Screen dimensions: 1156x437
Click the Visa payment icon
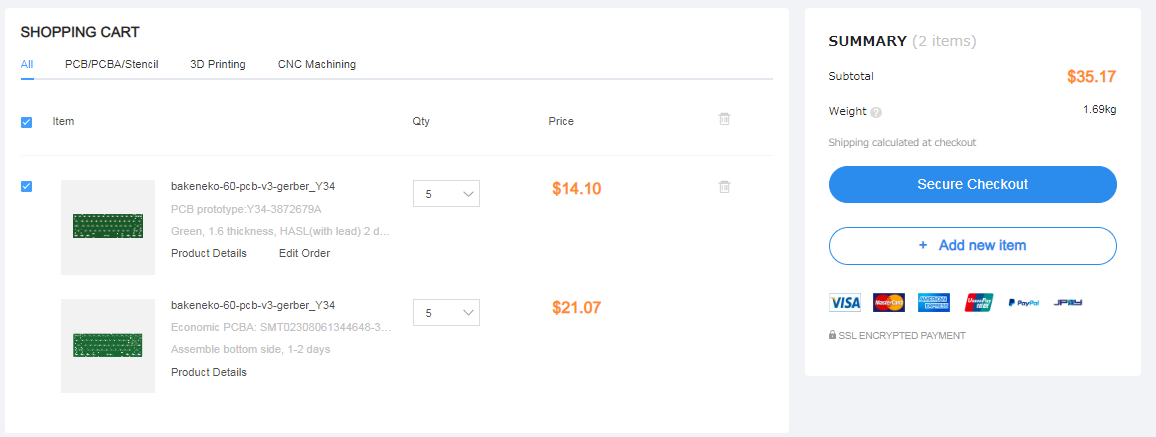pyautogui.click(x=844, y=302)
